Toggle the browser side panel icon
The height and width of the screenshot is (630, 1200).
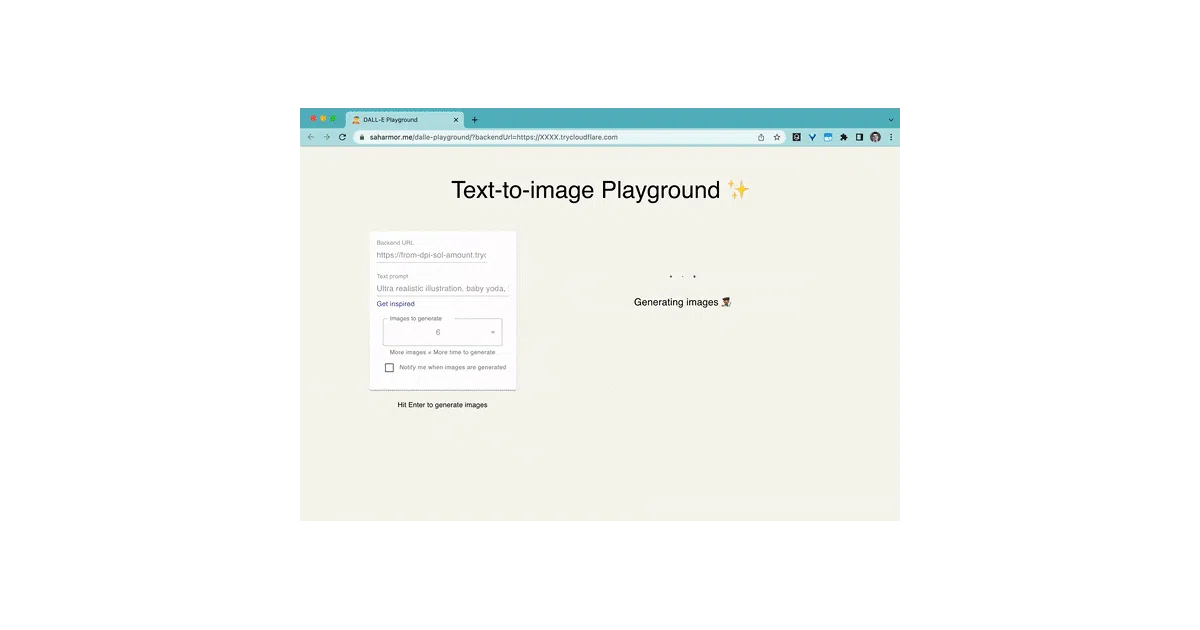coord(859,137)
